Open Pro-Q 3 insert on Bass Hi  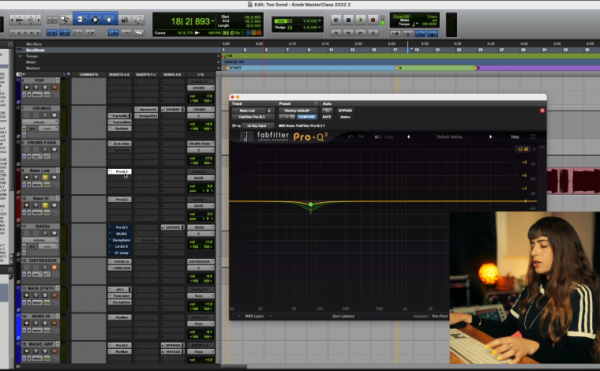point(120,200)
